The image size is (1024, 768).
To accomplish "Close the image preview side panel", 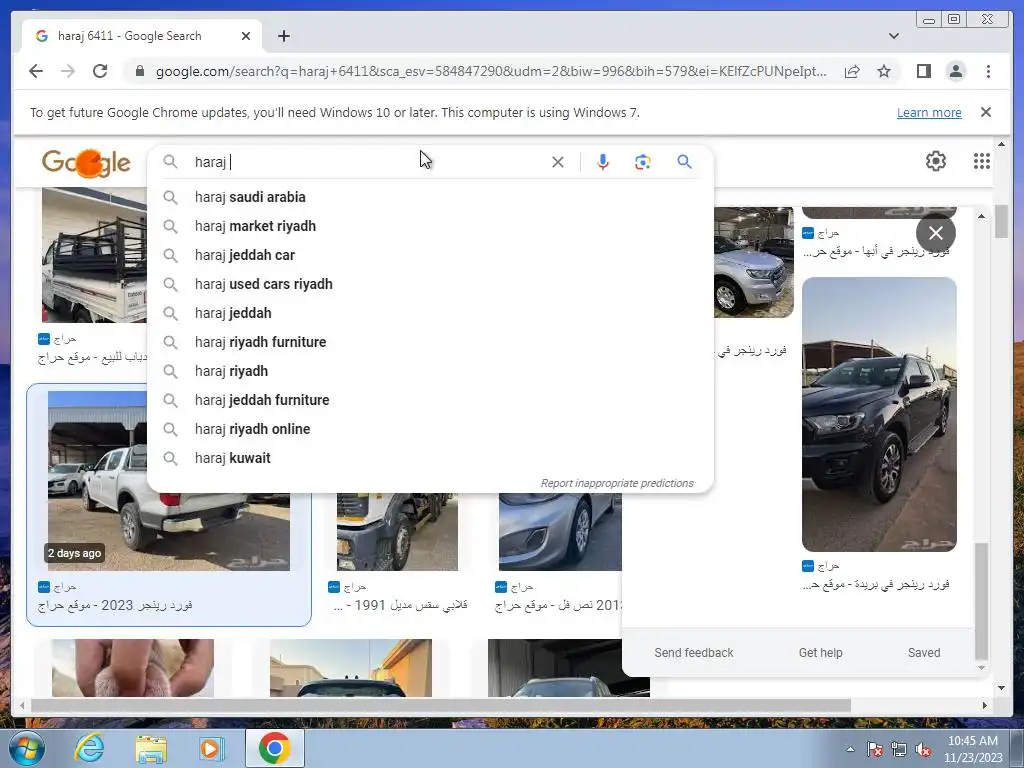I will (x=935, y=233).
